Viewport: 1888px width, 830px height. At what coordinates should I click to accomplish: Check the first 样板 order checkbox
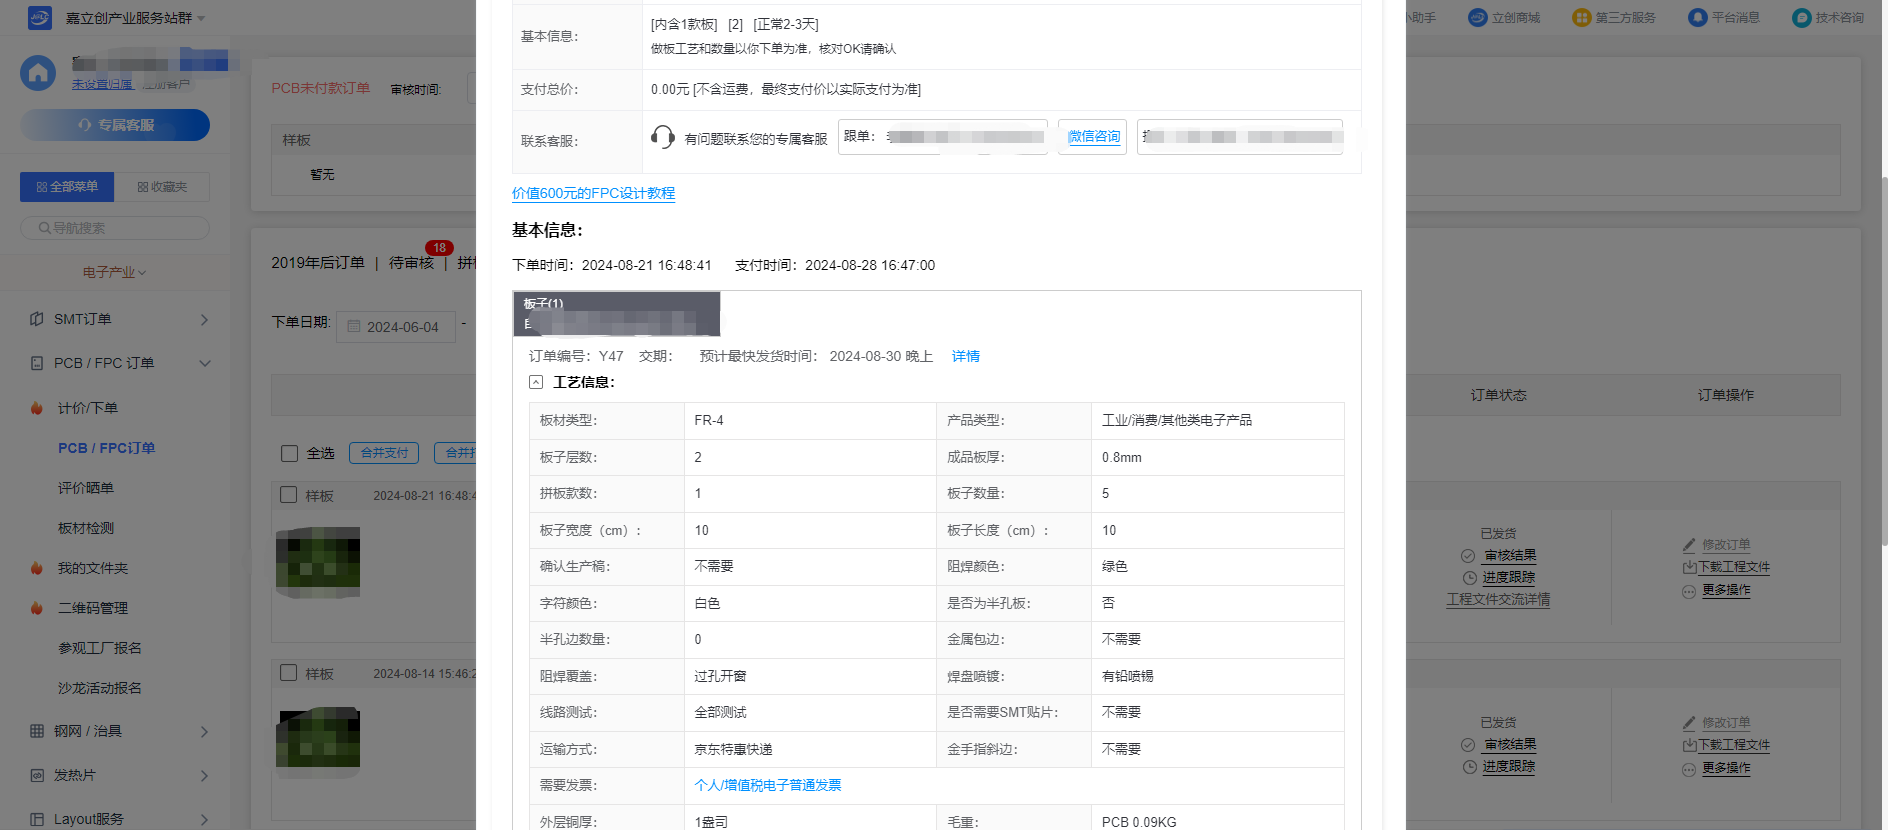pyautogui.click(x=289, y=495)
